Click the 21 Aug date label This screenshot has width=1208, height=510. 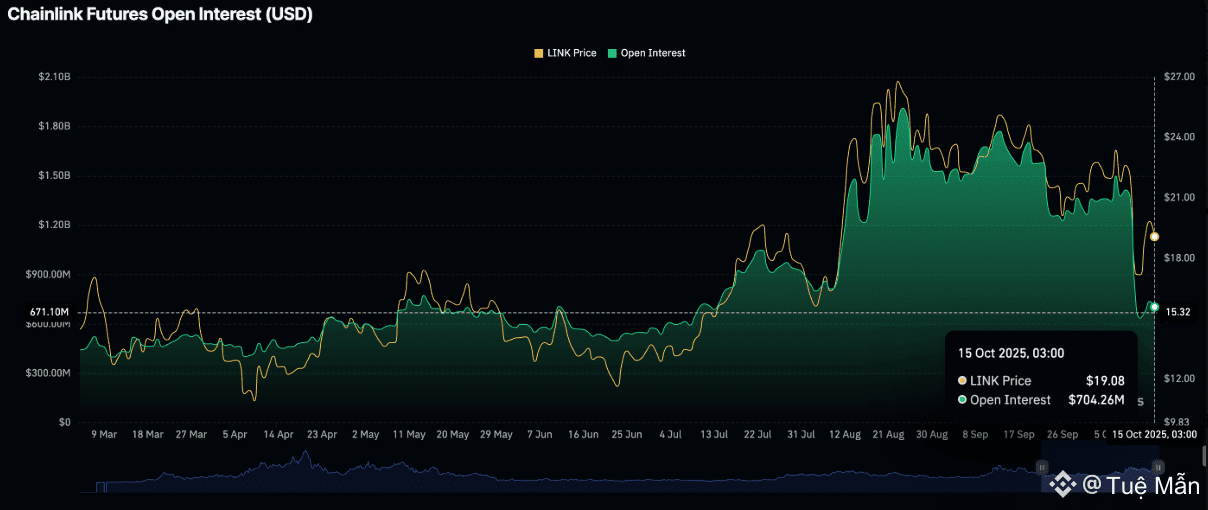click(888, 435)
